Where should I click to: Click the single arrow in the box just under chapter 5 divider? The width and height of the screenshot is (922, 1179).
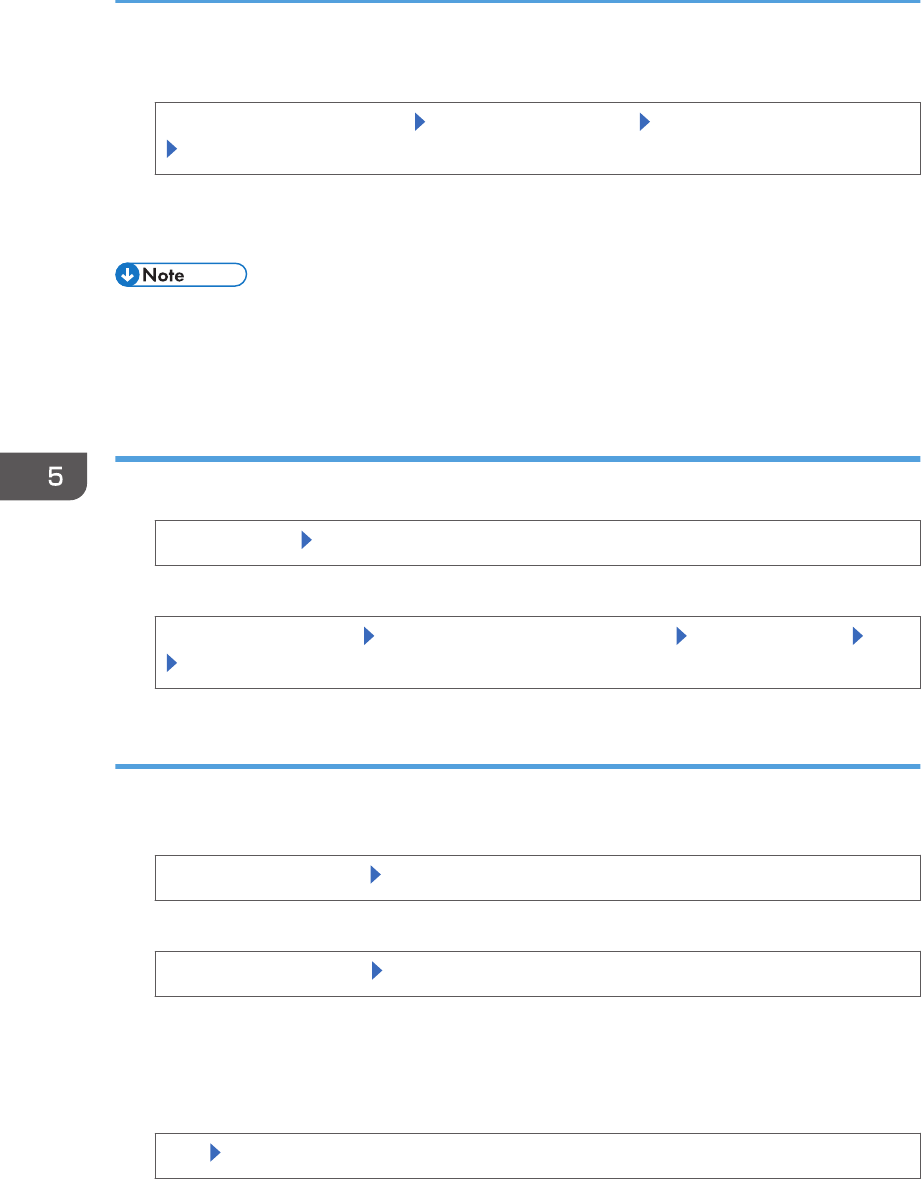306,540
